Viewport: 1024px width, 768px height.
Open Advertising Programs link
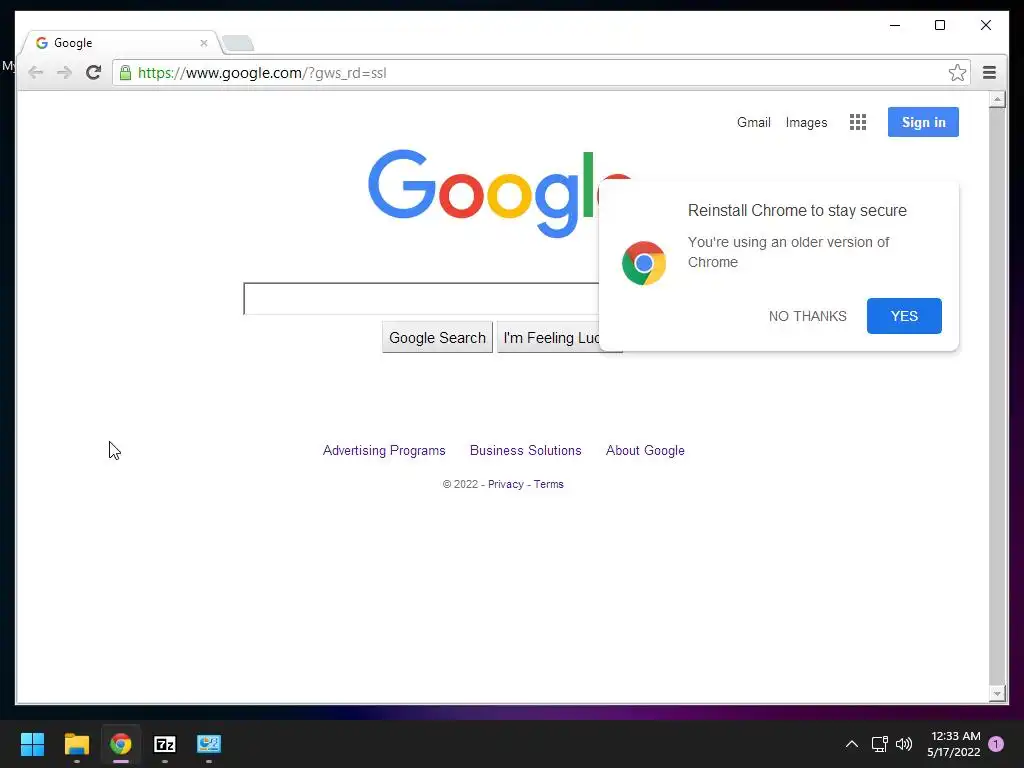[x=384, y=451]
